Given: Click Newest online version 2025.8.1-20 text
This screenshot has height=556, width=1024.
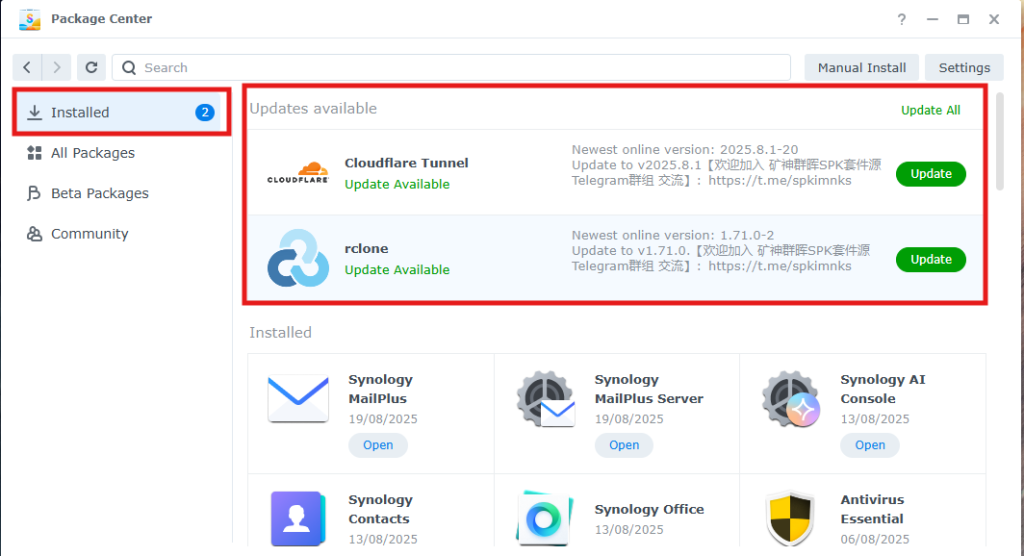Looking at the screenshot, I should click(x=684, y=150).
